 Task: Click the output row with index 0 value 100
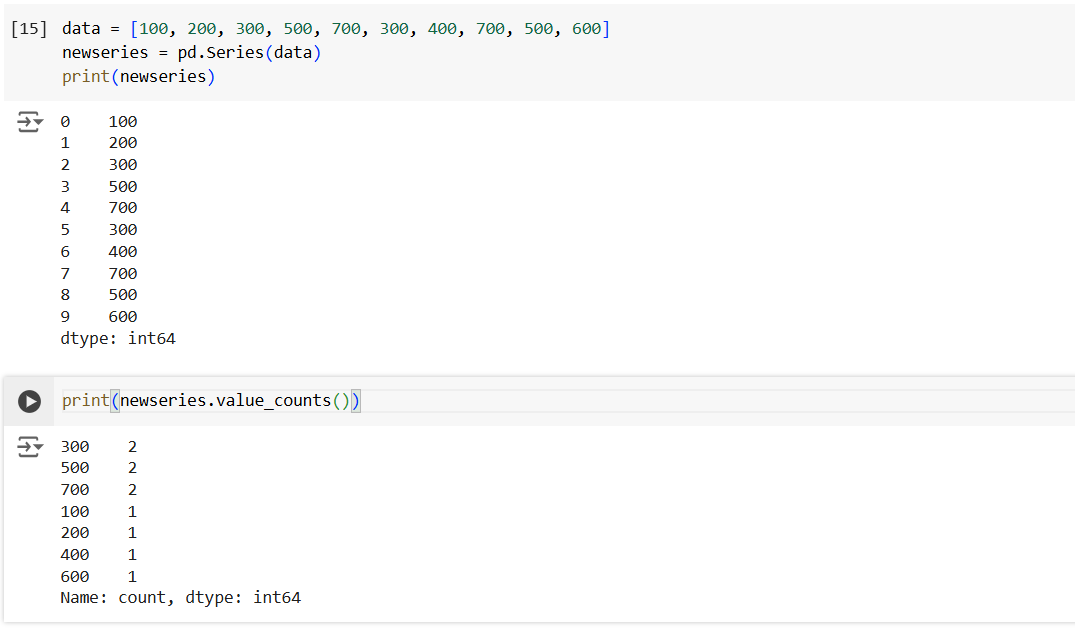[98, 122]
